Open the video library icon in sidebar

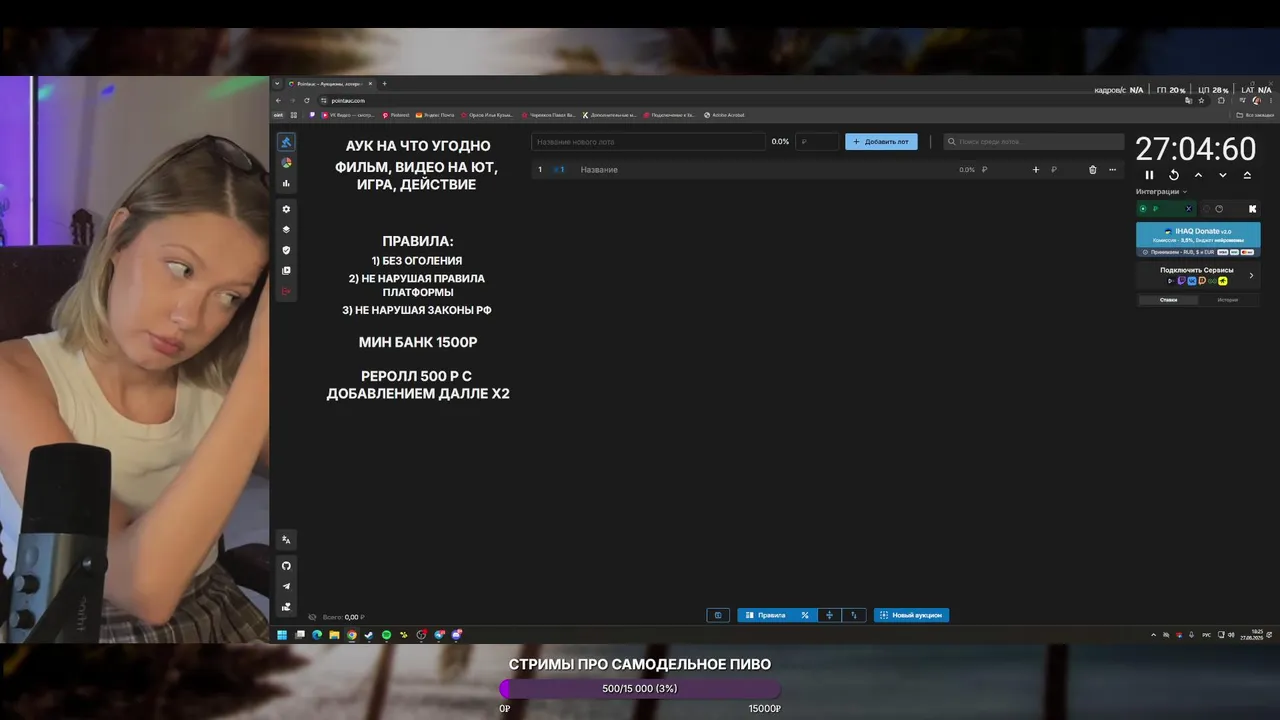click(x=286, y=271)
